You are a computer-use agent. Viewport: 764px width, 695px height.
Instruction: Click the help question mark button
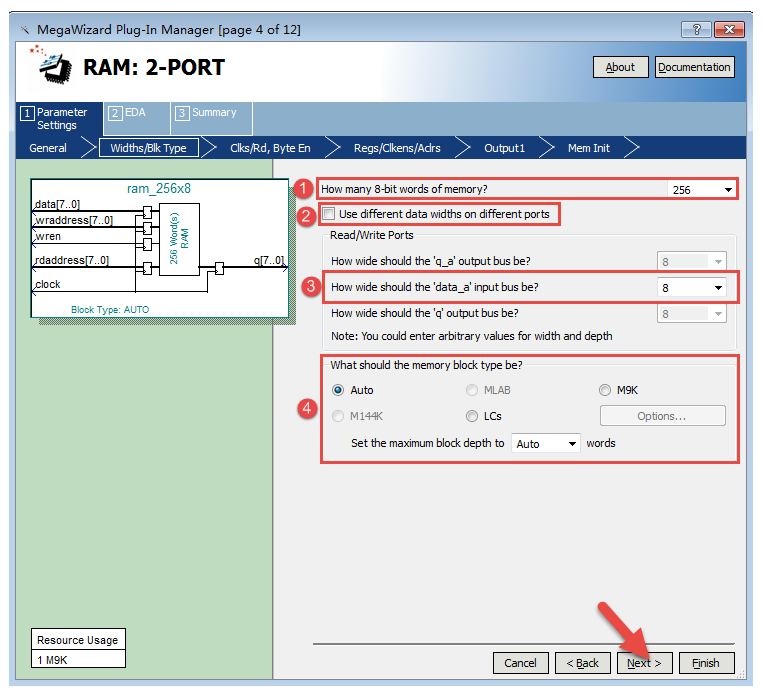(696, 30)
